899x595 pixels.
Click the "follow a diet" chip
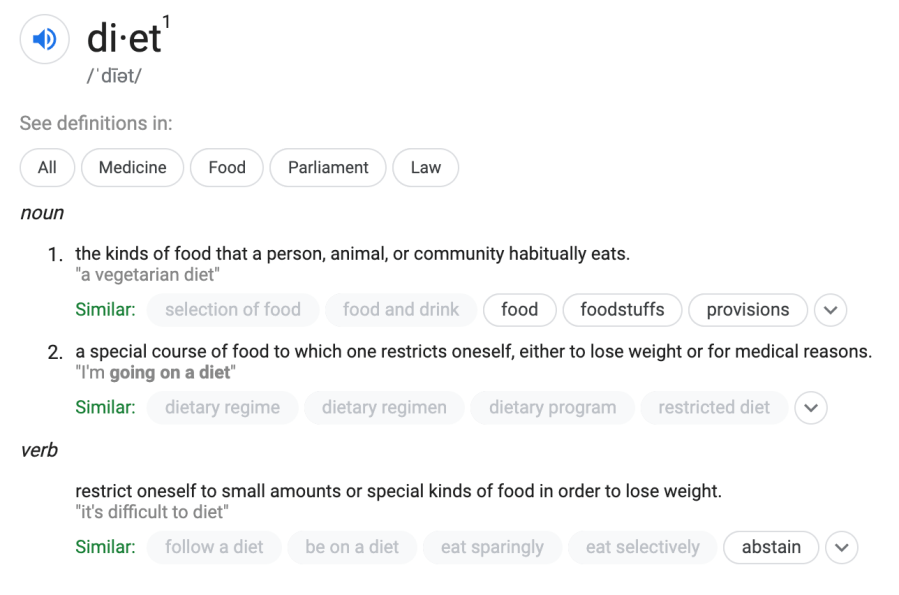coord(214,548)
